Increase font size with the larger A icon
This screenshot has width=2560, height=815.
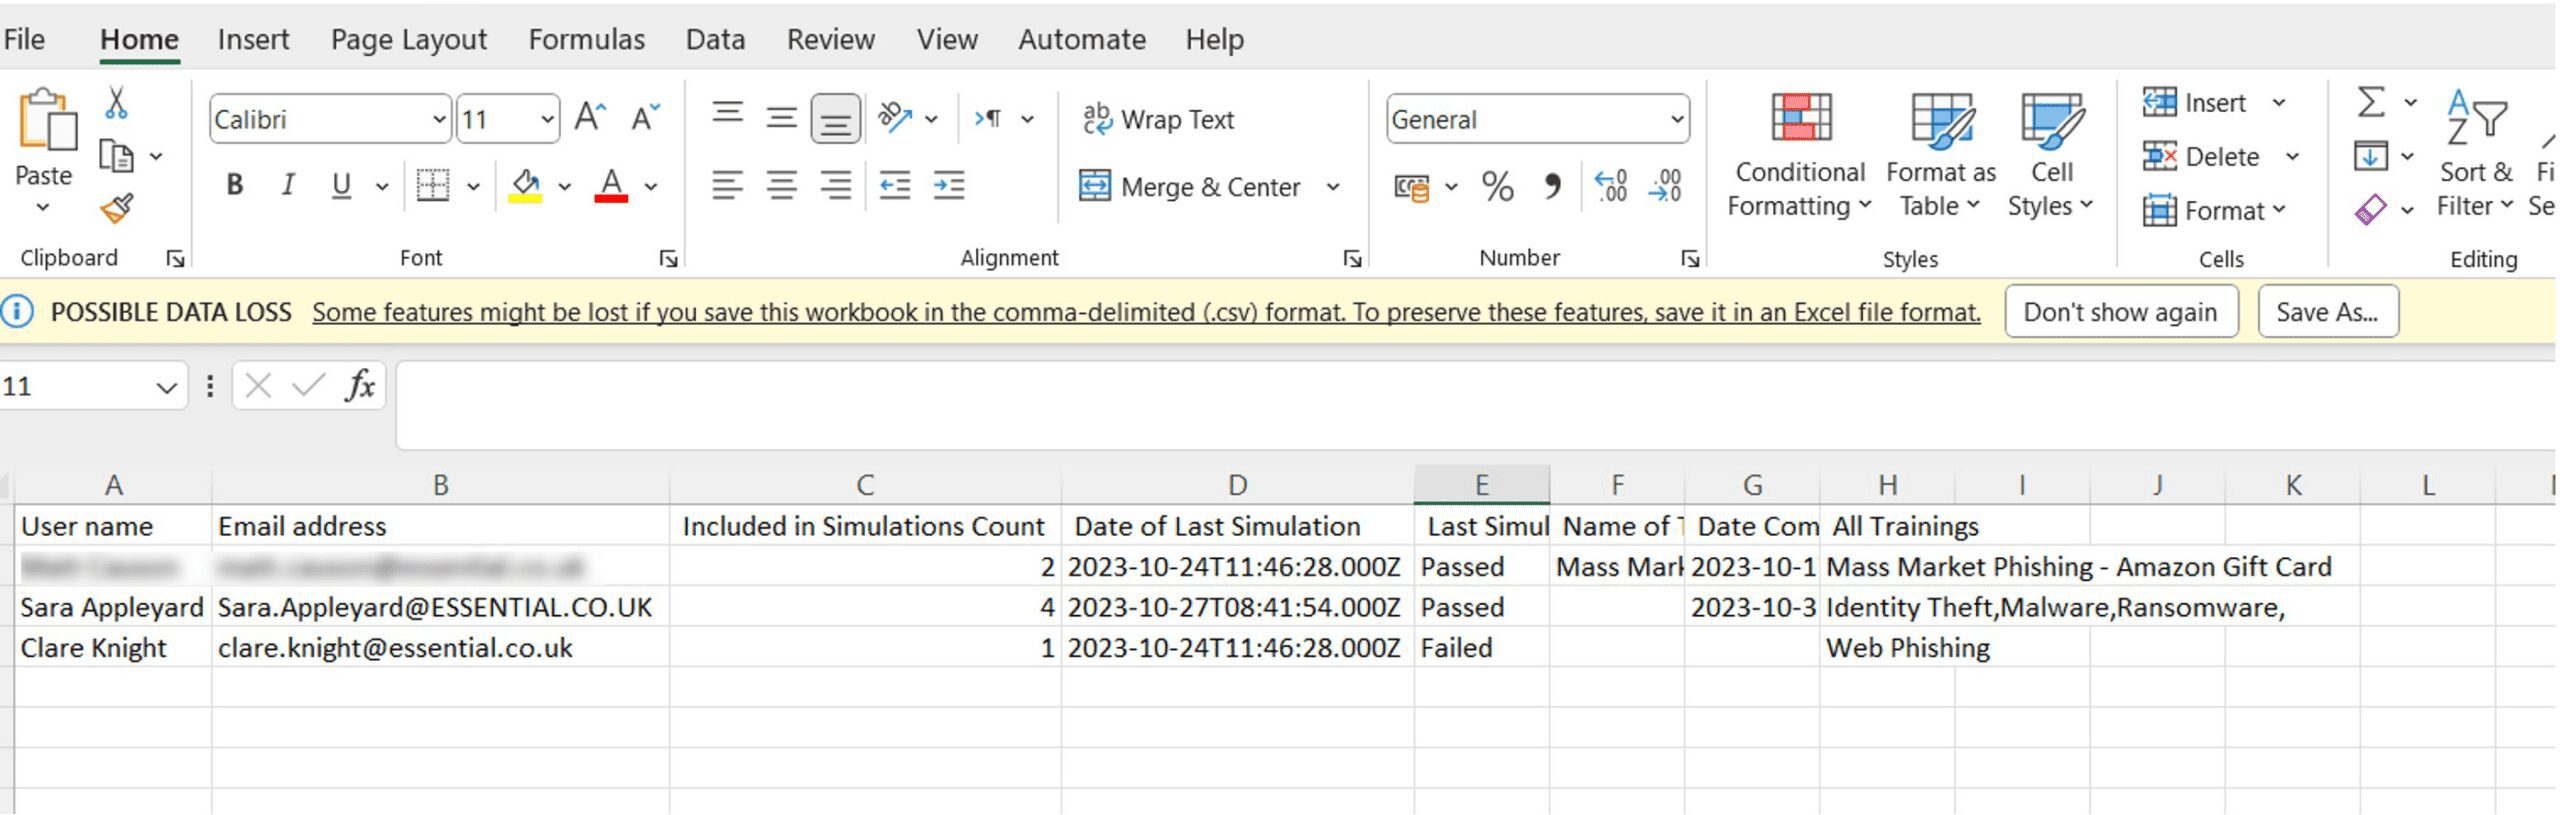[x=590, y=118]
